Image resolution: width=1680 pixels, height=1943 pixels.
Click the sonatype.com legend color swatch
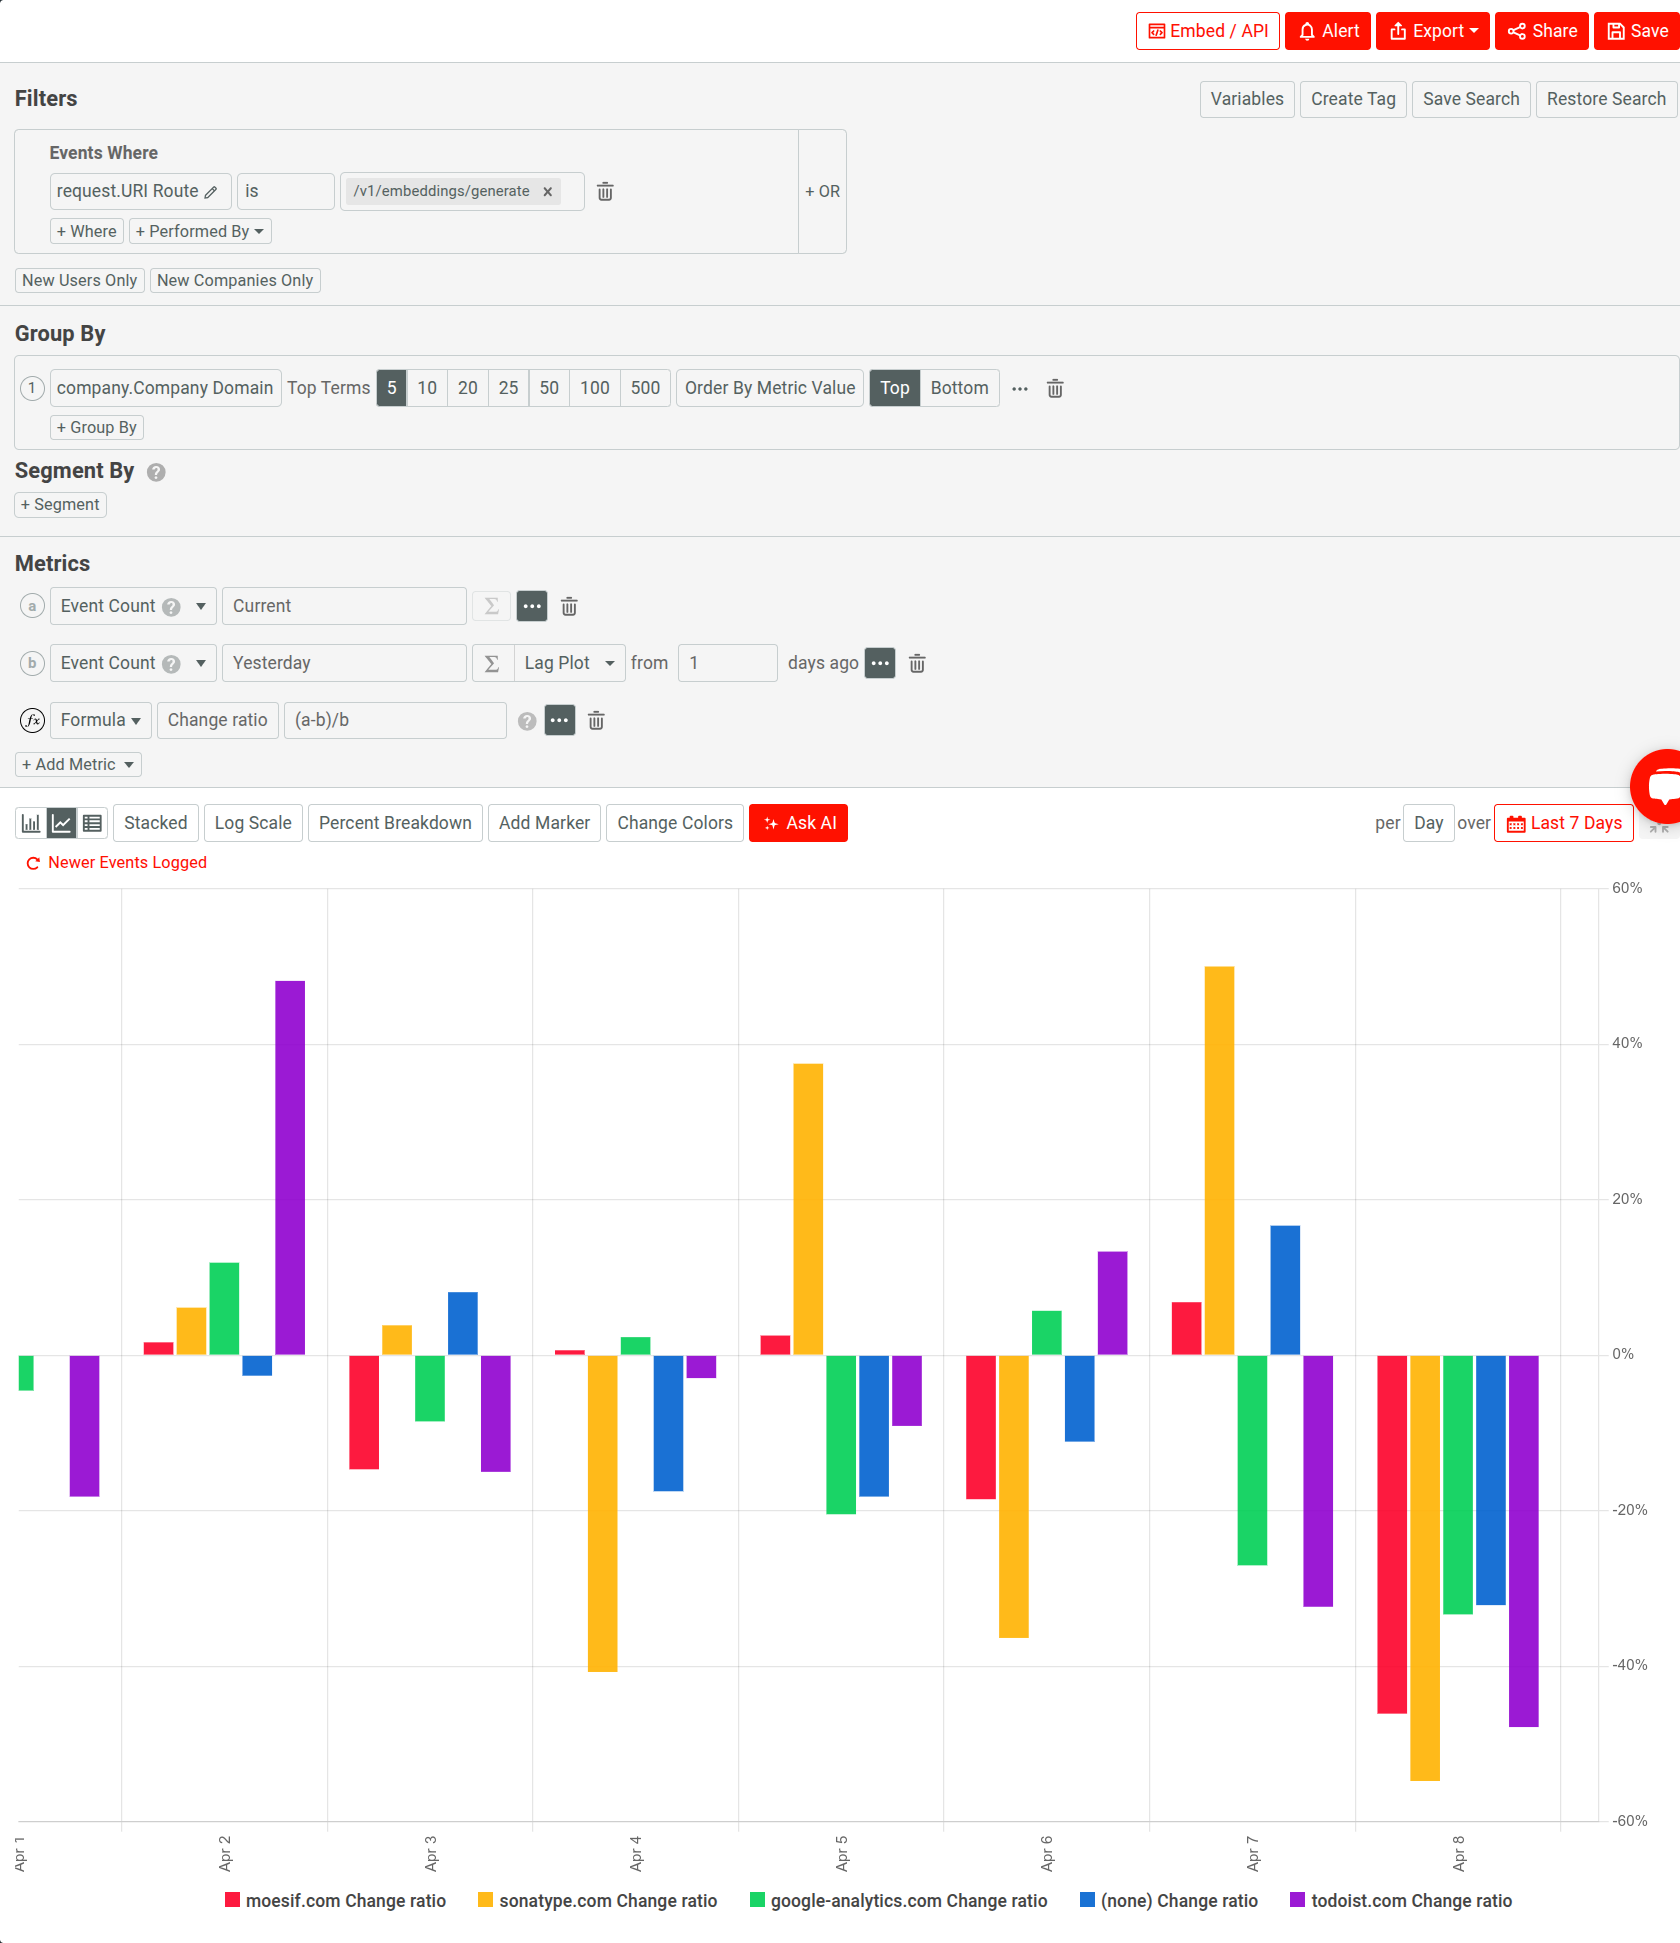click(x=484, y=1900)
